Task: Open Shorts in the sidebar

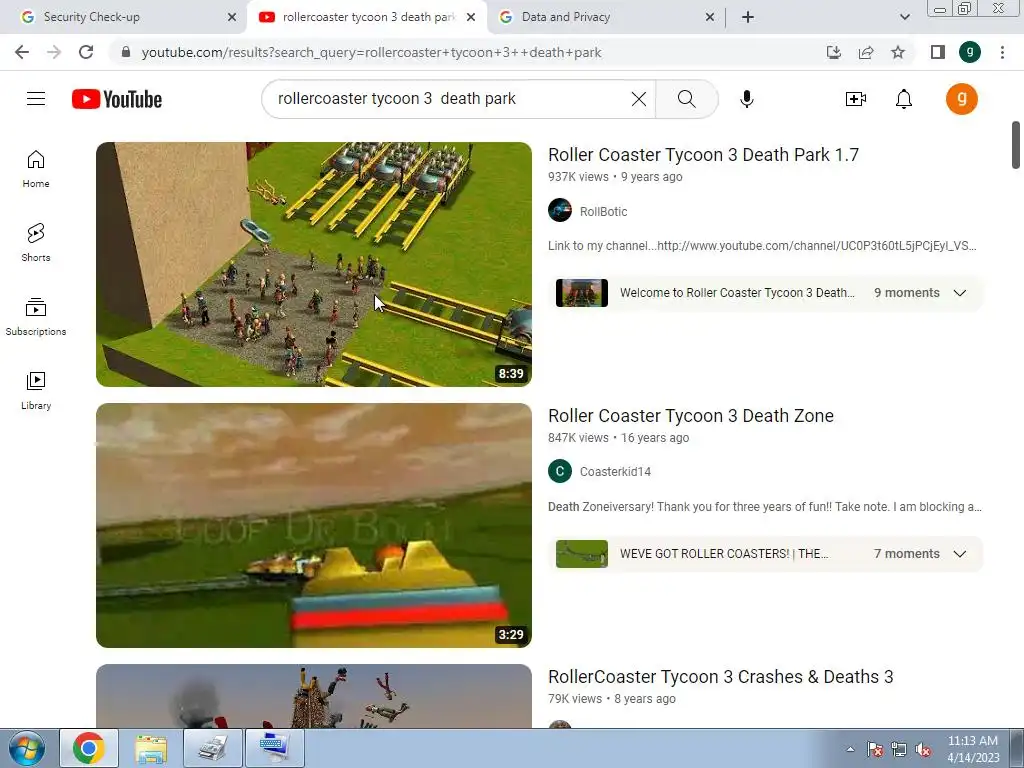Action: tap(36, 243)
